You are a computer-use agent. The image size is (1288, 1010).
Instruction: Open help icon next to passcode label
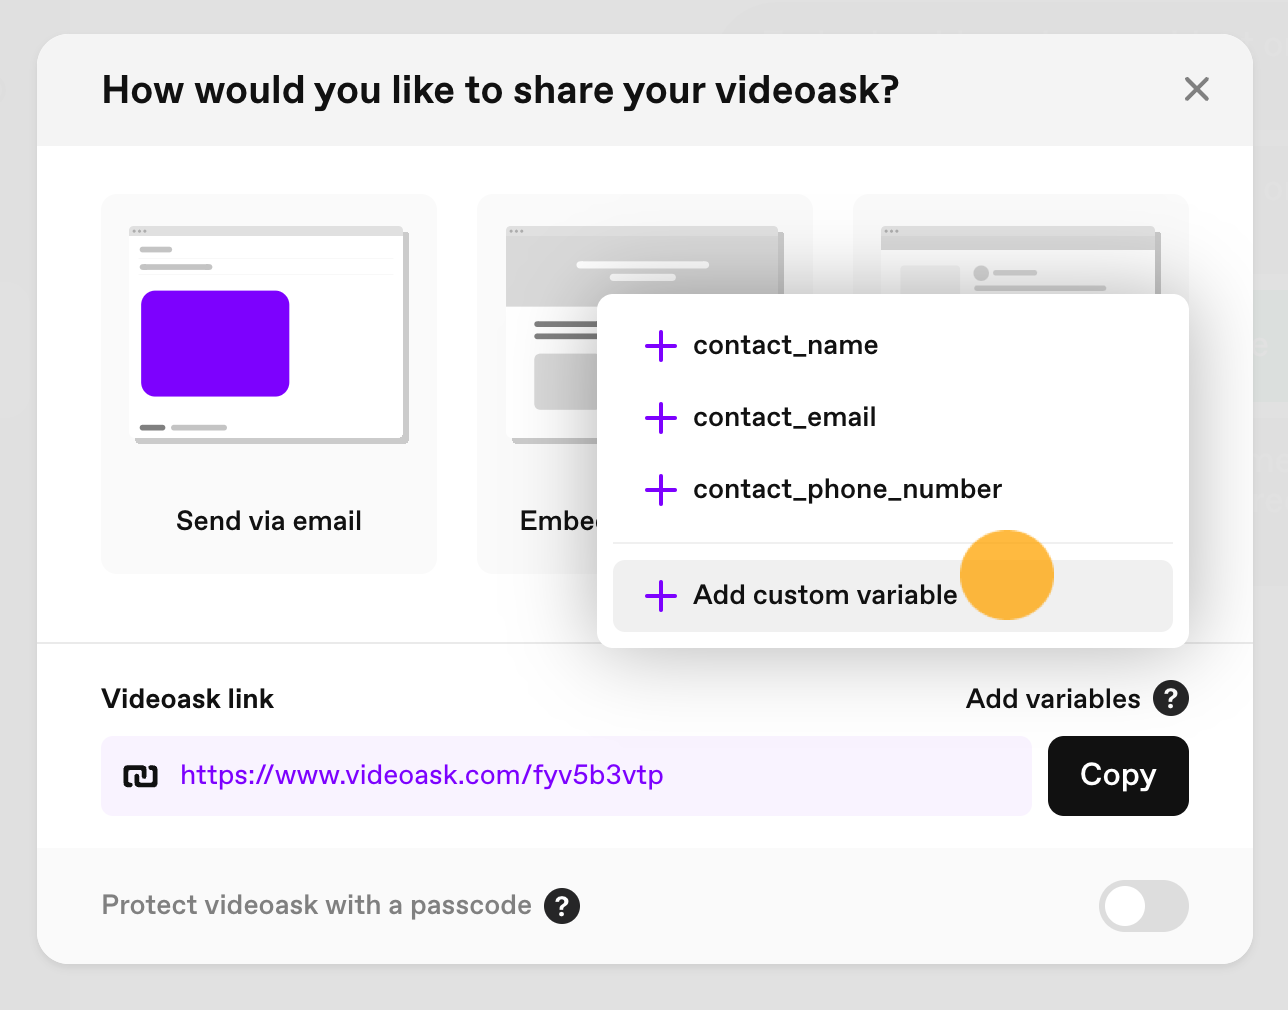point(562,906)
